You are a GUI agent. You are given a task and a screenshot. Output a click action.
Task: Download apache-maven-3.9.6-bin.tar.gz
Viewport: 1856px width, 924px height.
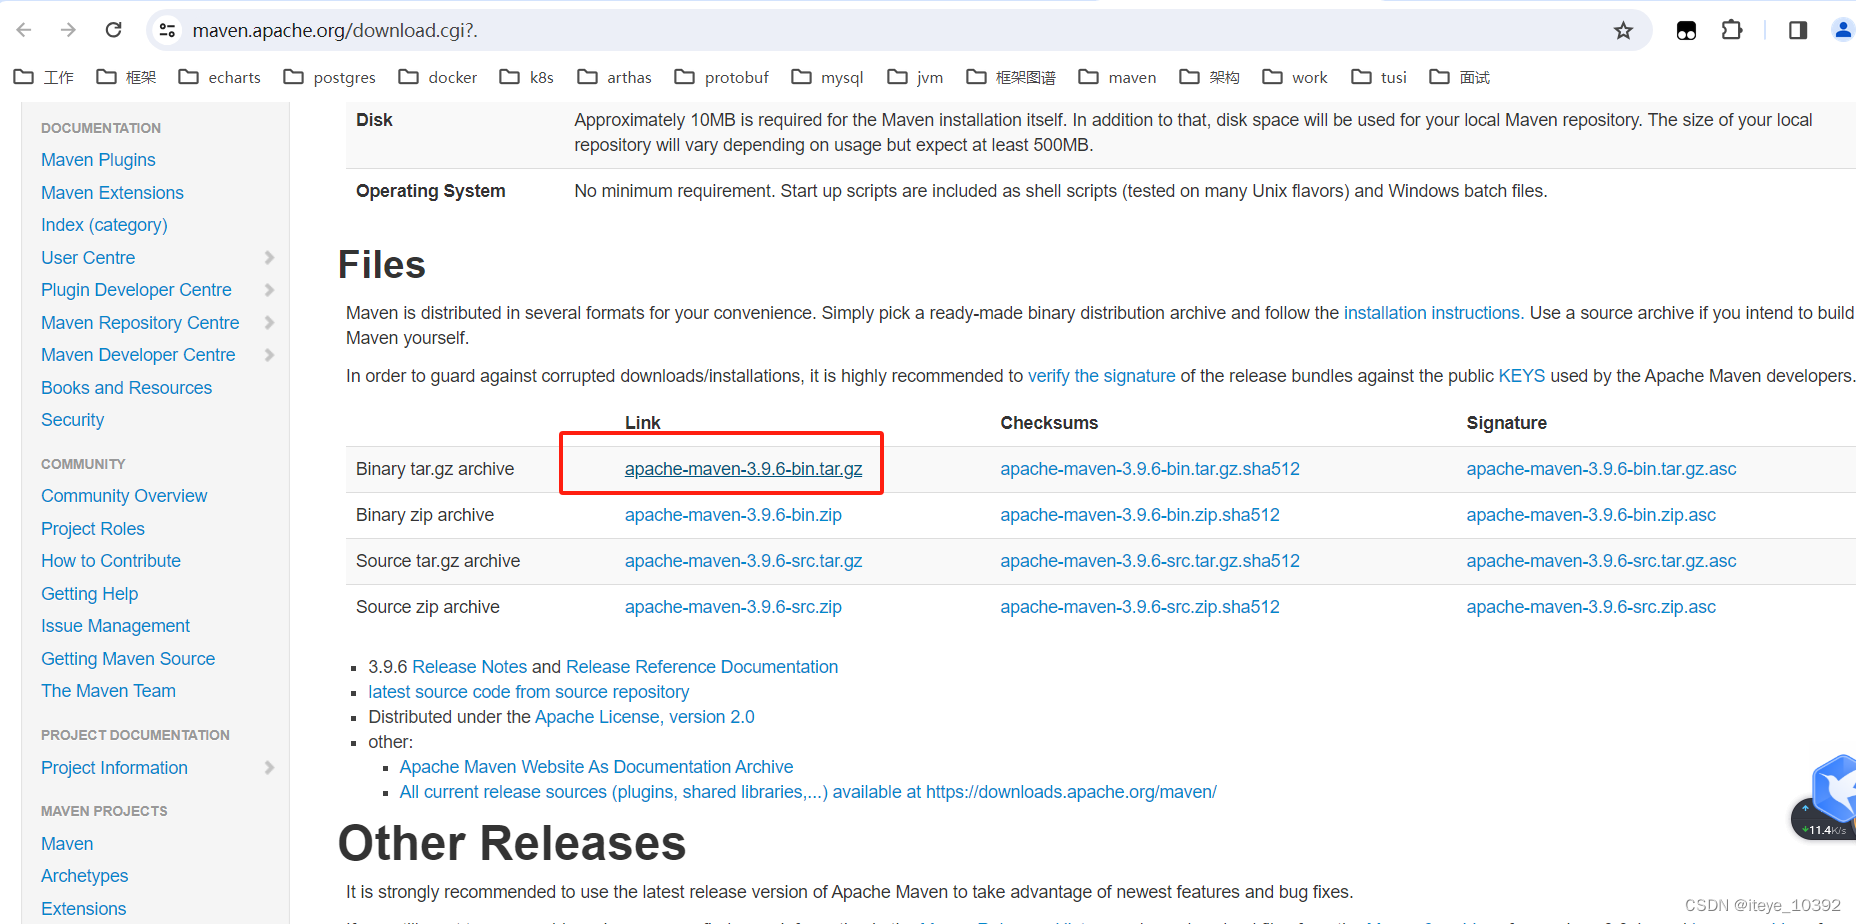(x=743, y=469)
